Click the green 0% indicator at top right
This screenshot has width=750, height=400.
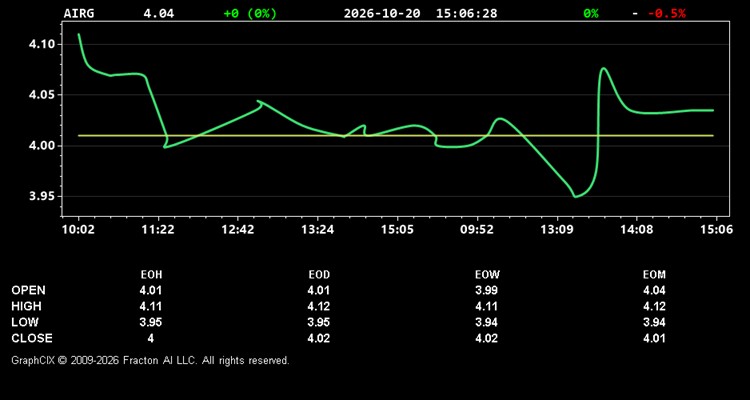tap(591, 13)
